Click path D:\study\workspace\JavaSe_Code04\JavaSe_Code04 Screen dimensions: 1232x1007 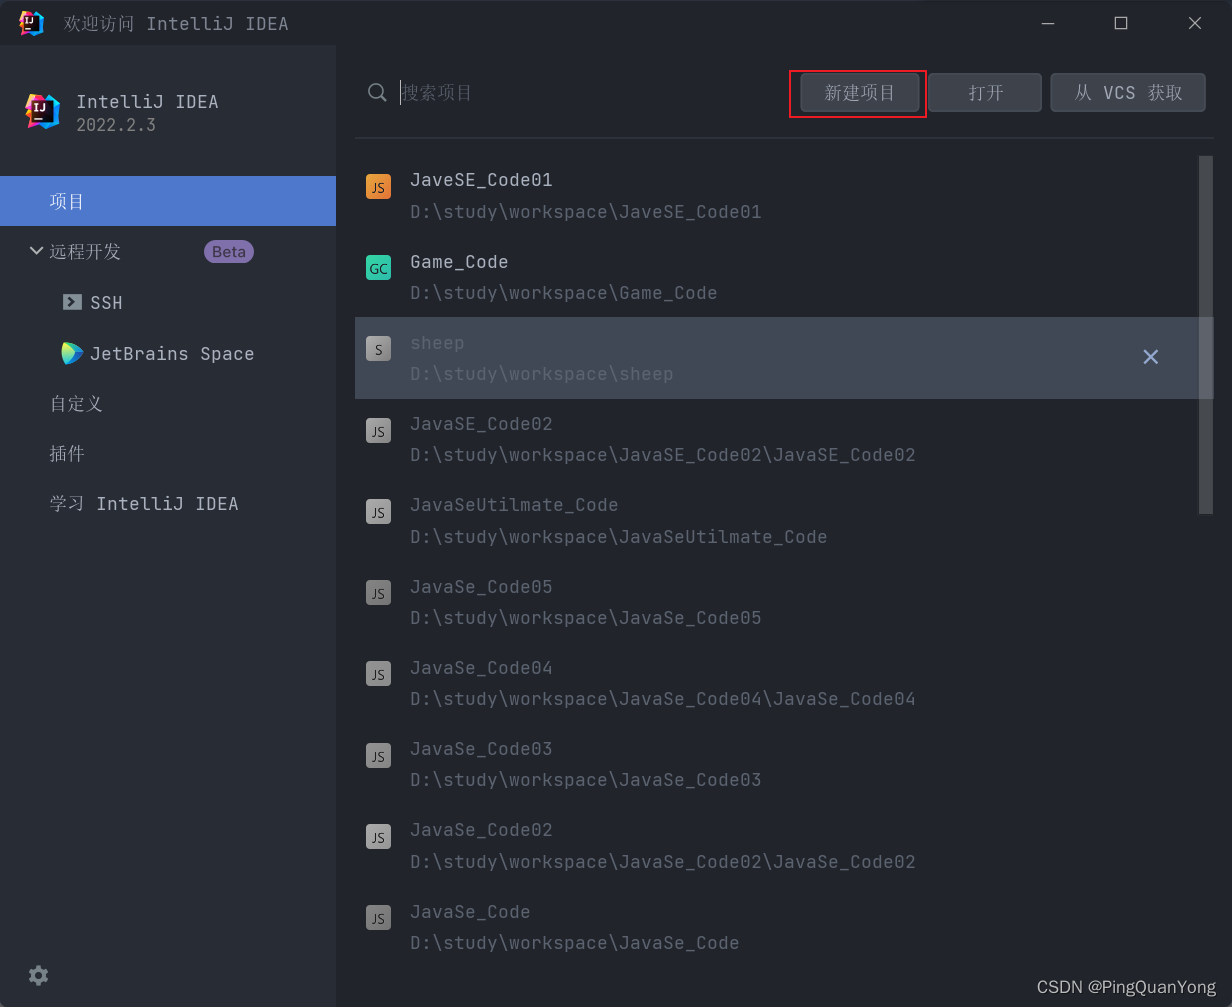click(x=663, y=699)
